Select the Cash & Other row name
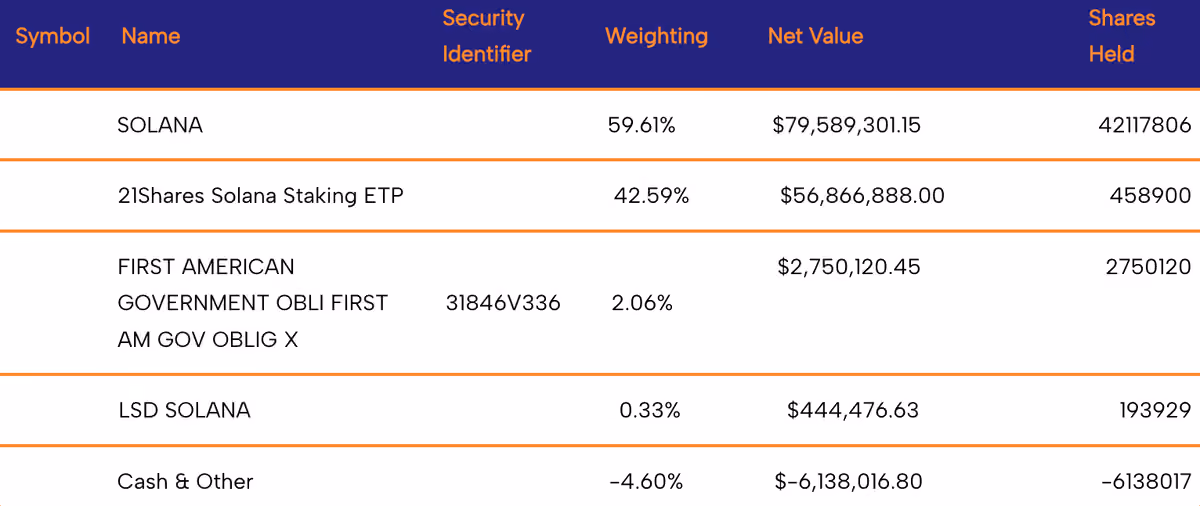The image size is (1200, 506). click(185, 482)
